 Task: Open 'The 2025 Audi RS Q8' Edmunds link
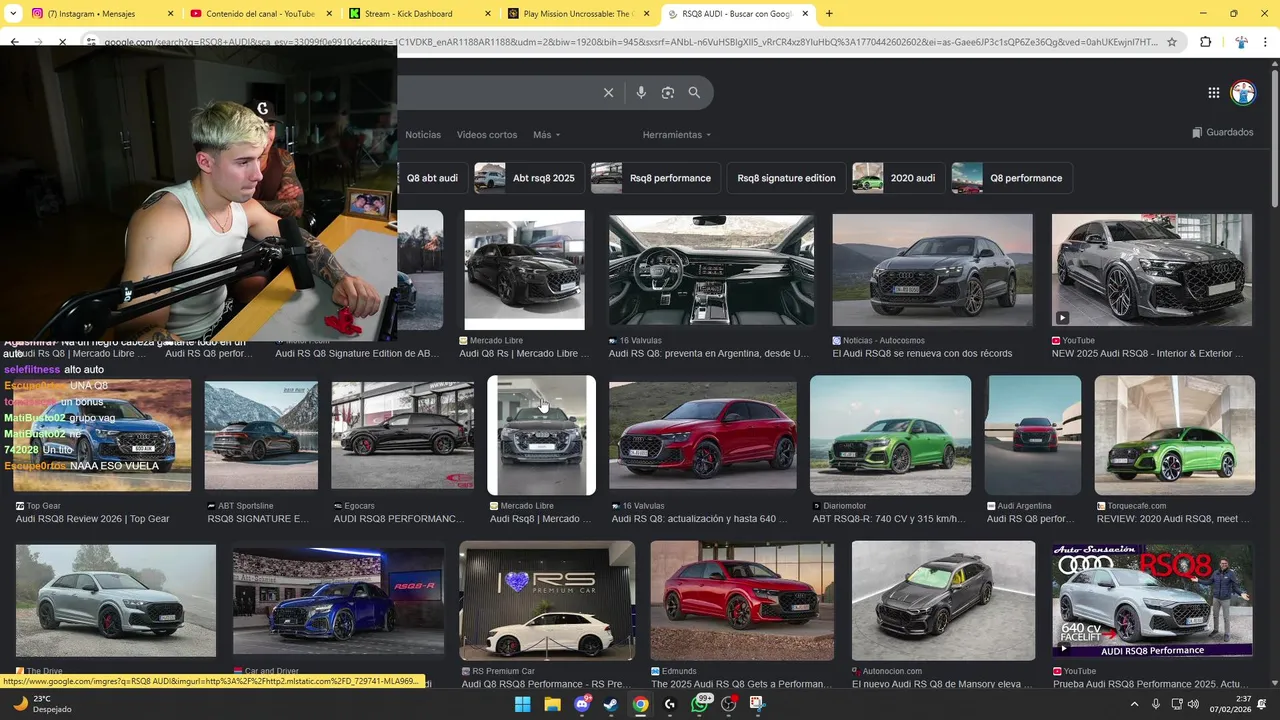[741, 684]
